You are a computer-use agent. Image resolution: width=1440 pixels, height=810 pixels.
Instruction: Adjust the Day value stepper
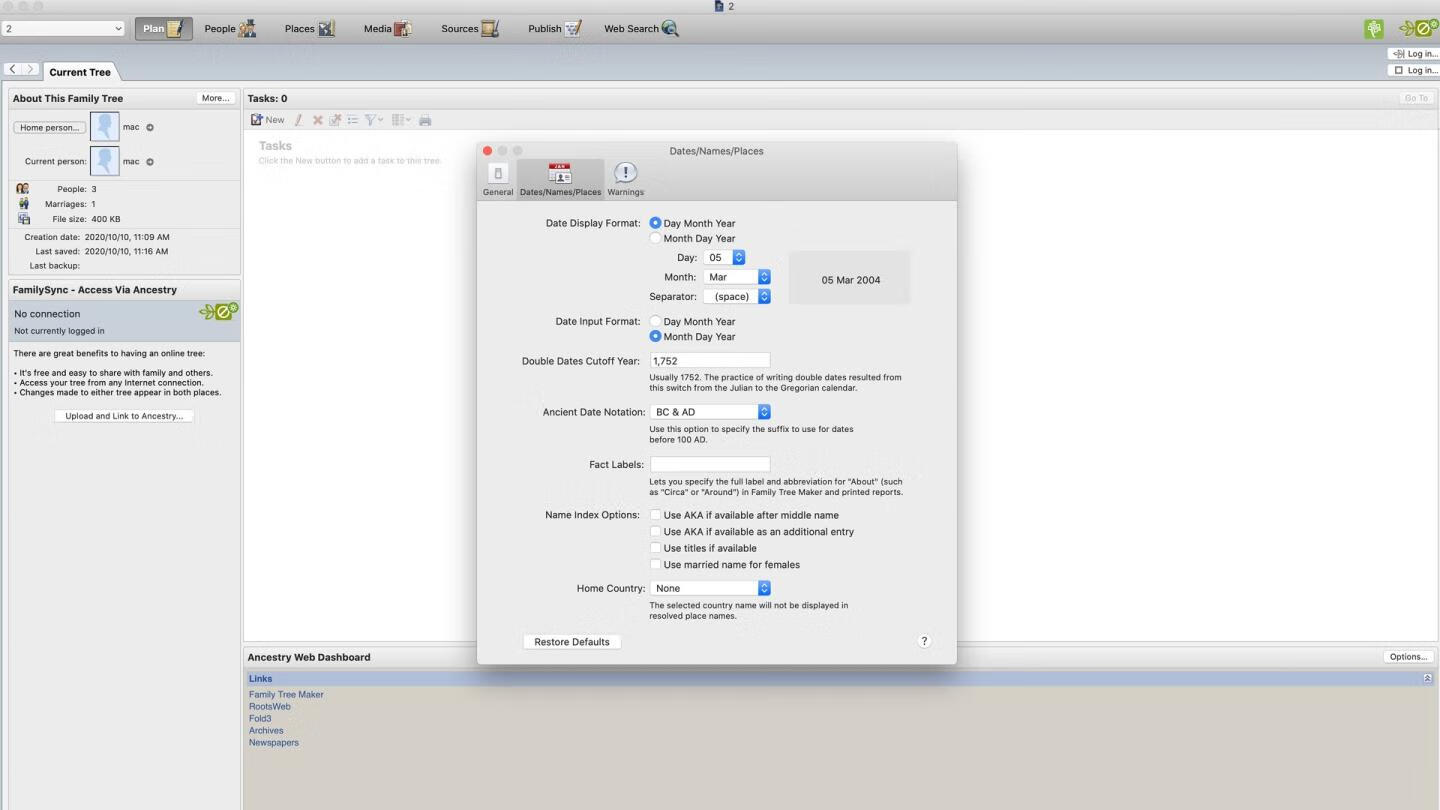(737, 257)
